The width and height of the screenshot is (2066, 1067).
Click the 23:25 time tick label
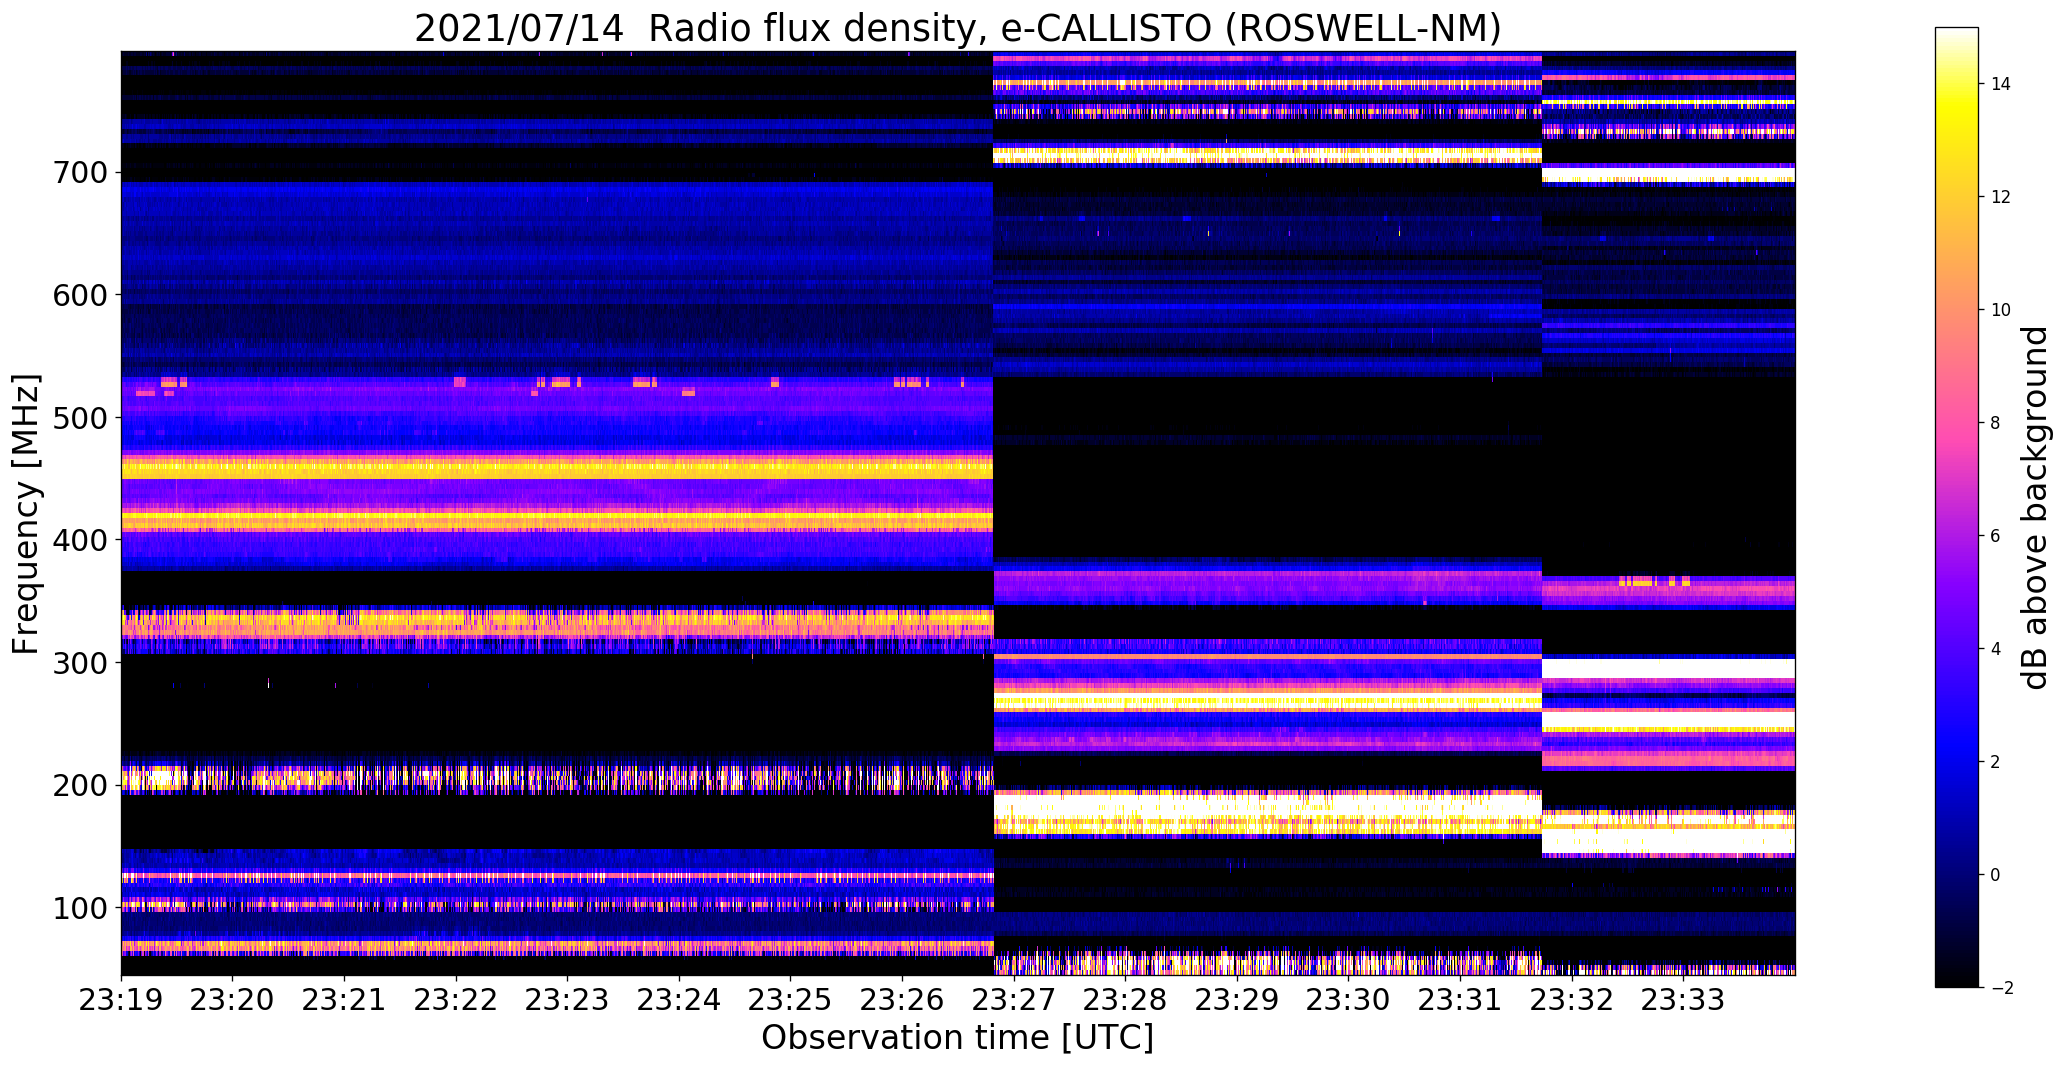791,1000
